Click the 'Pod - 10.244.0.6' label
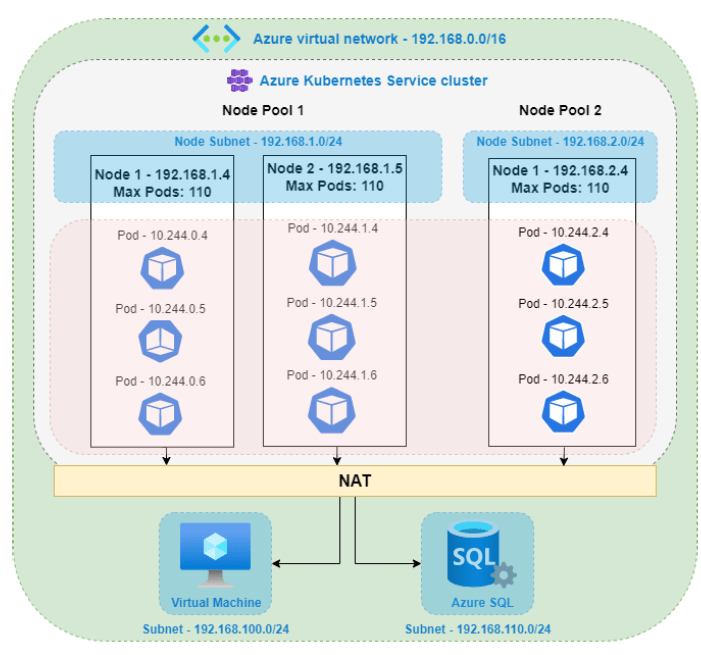The height and width of the screenshot is (655, 701). click(160, 381)
